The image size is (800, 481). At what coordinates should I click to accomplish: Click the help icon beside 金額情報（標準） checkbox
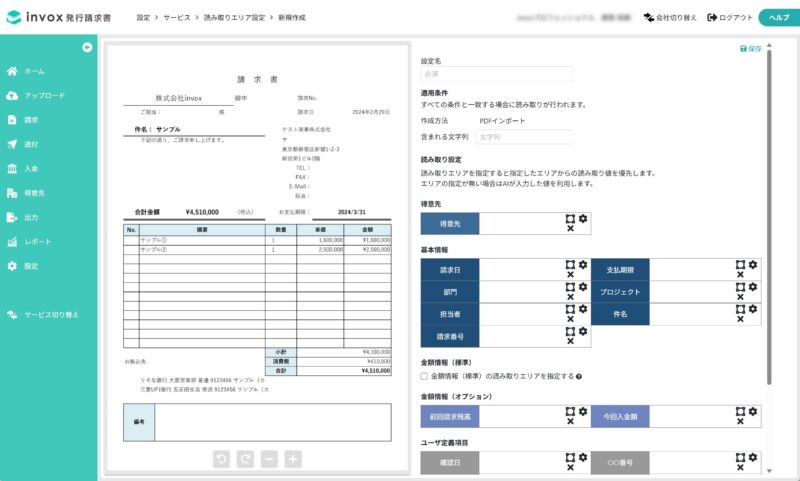coord(579,376)
